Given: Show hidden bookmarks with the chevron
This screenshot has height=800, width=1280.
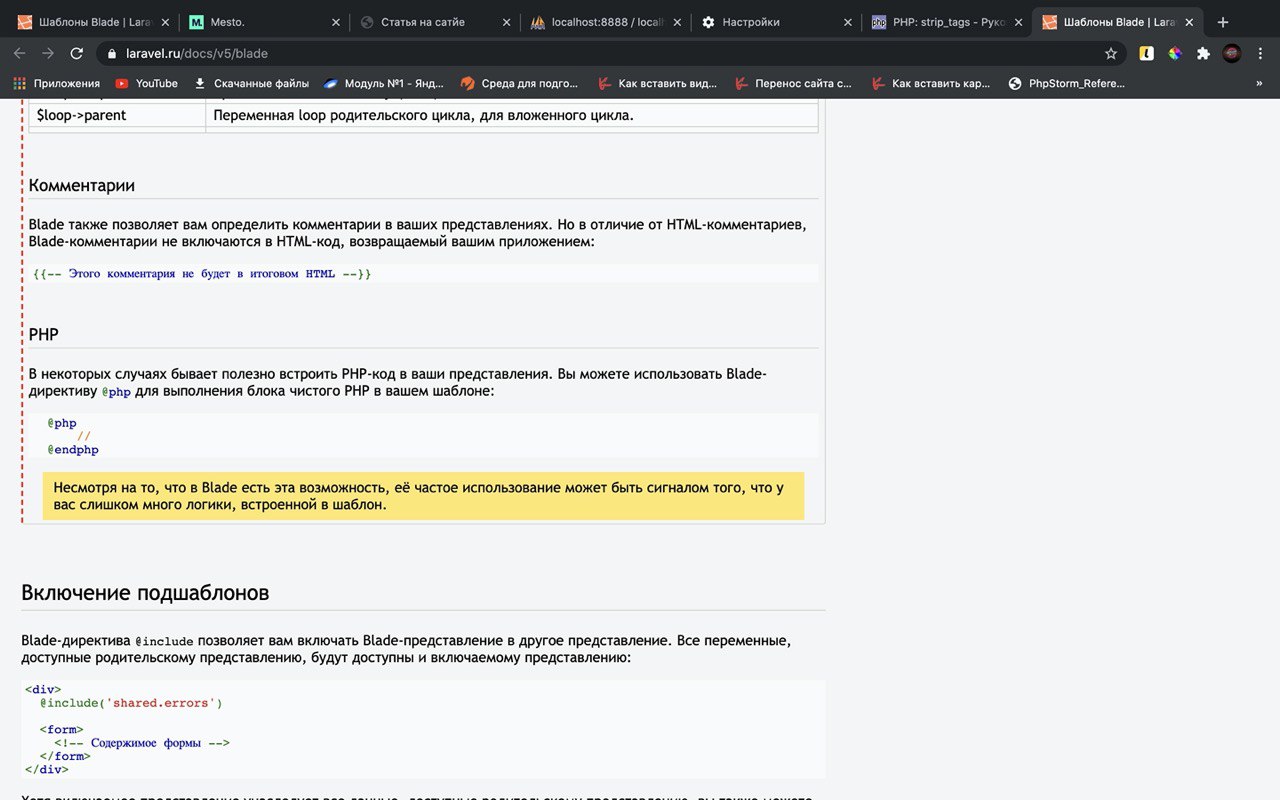Looking at the screenshot, I should click(1259, 84).
